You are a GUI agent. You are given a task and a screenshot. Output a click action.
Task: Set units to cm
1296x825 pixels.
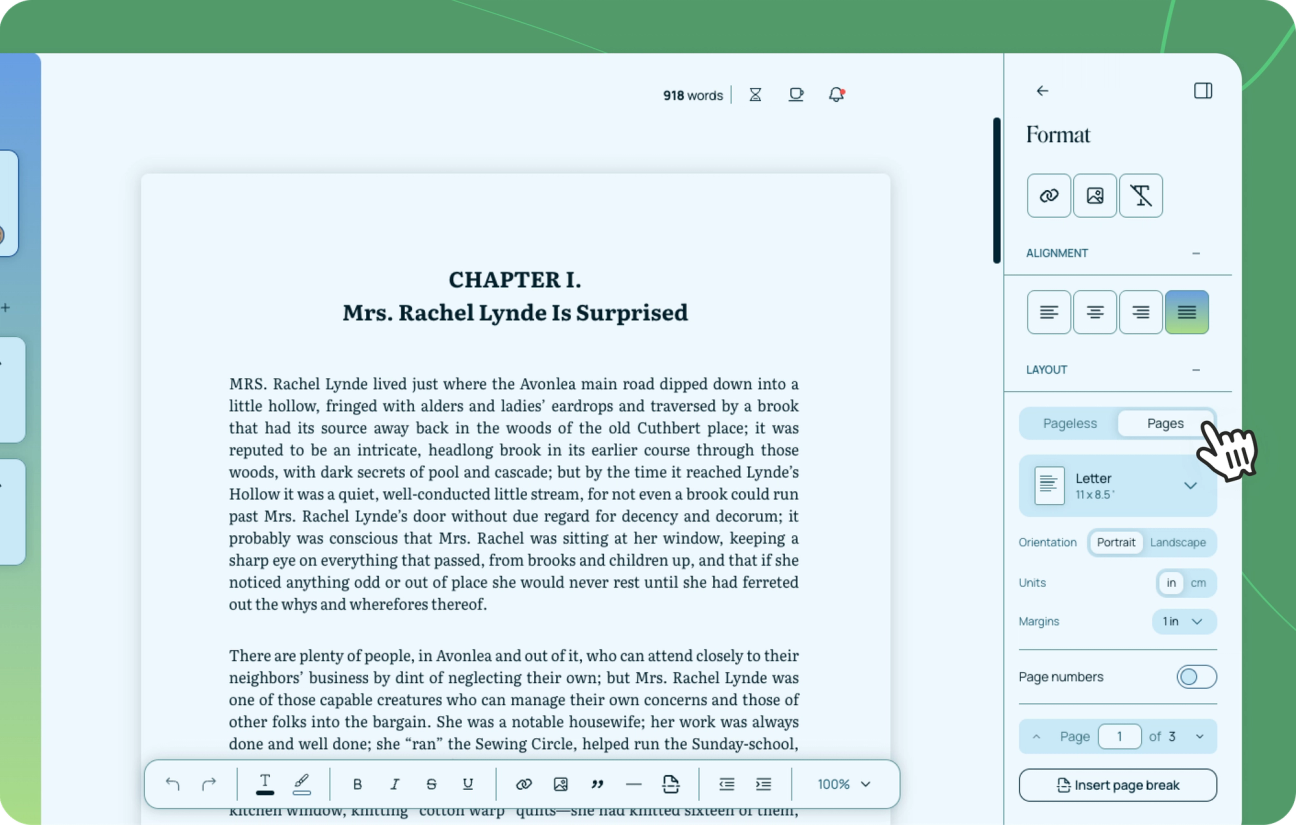pyautogui.click(x=1198, y=583)
